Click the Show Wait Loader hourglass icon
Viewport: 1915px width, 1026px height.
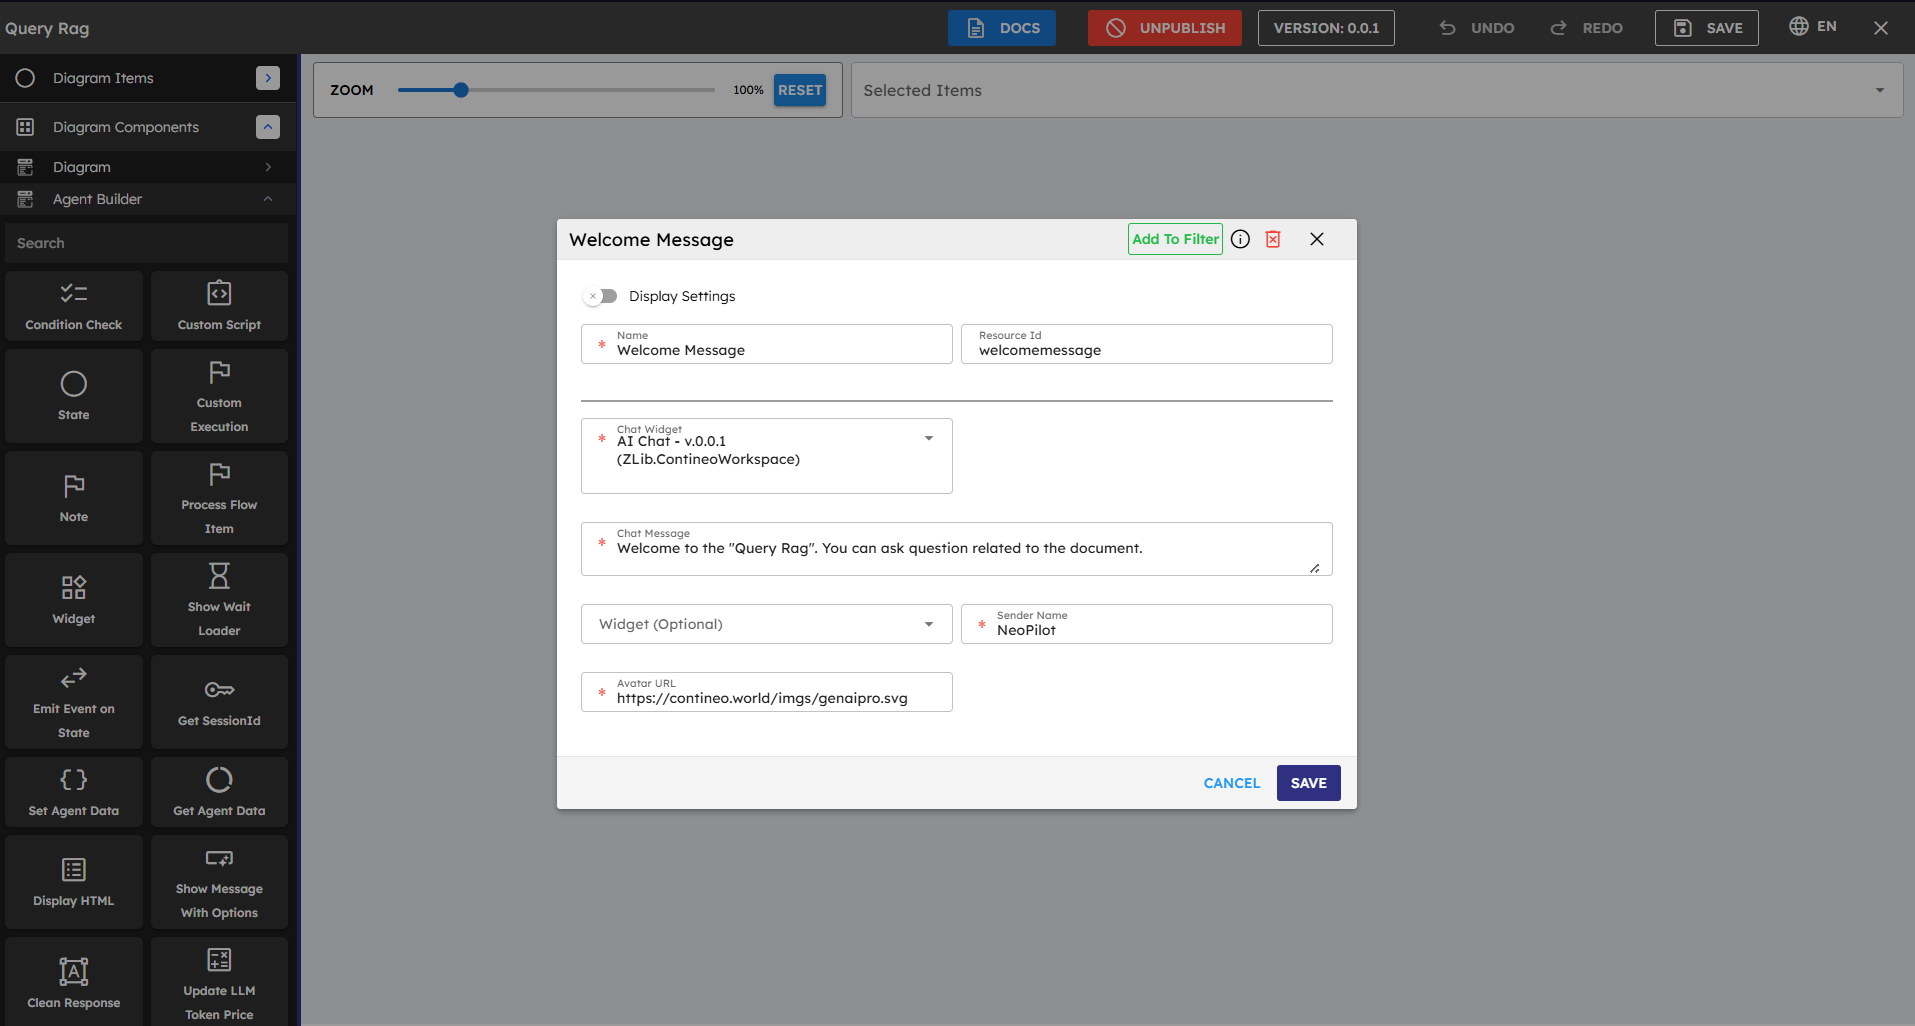coord(219,576)
